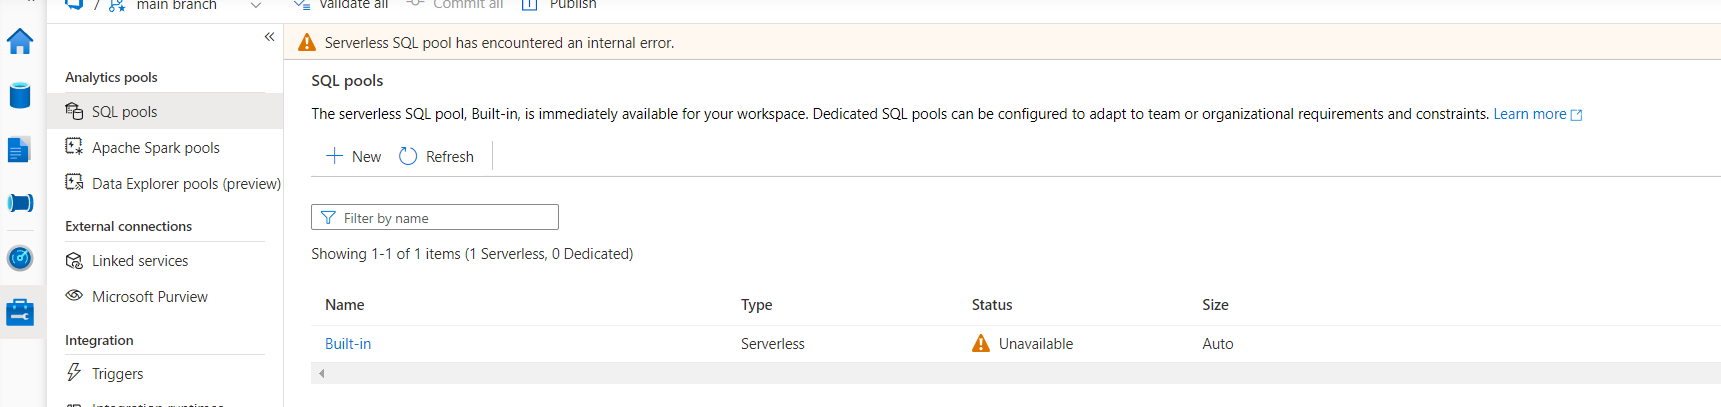
Task: Expand the main branch dropdown
Action: pos(256,5)
